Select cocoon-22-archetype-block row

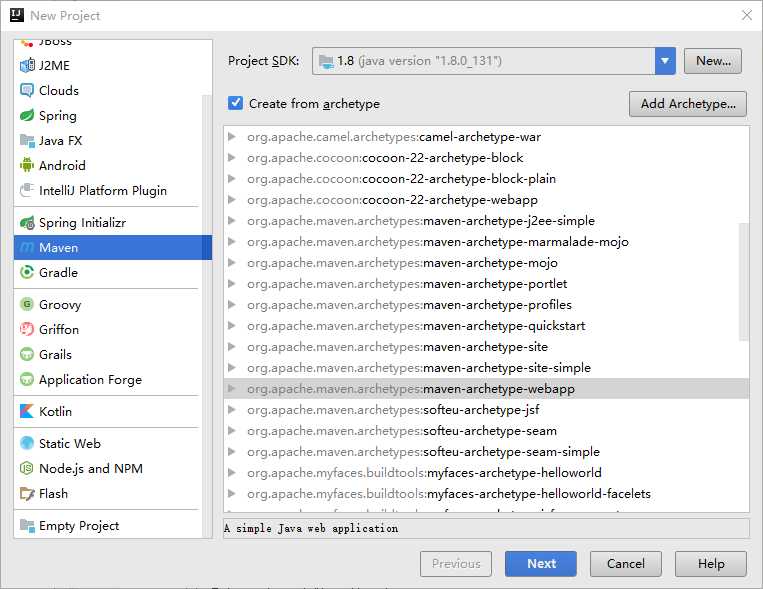(487, 158)
